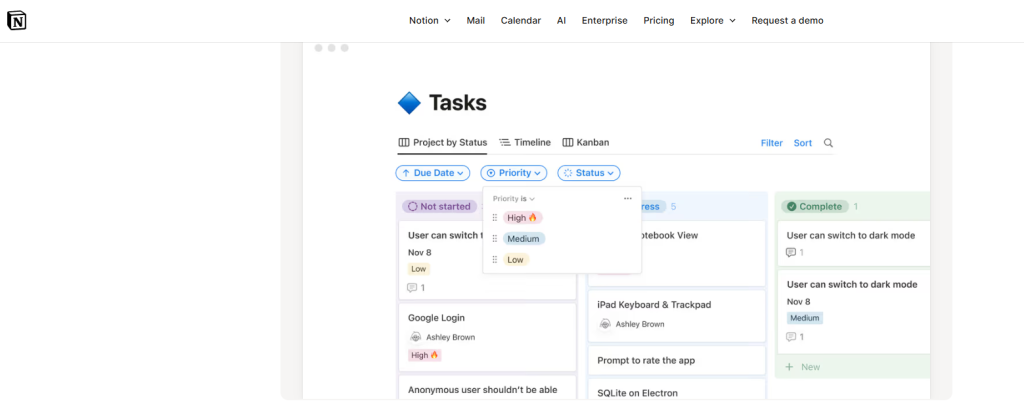Click the Filter button
Viewport: 1024px width, 412px height.
point(771,143)
